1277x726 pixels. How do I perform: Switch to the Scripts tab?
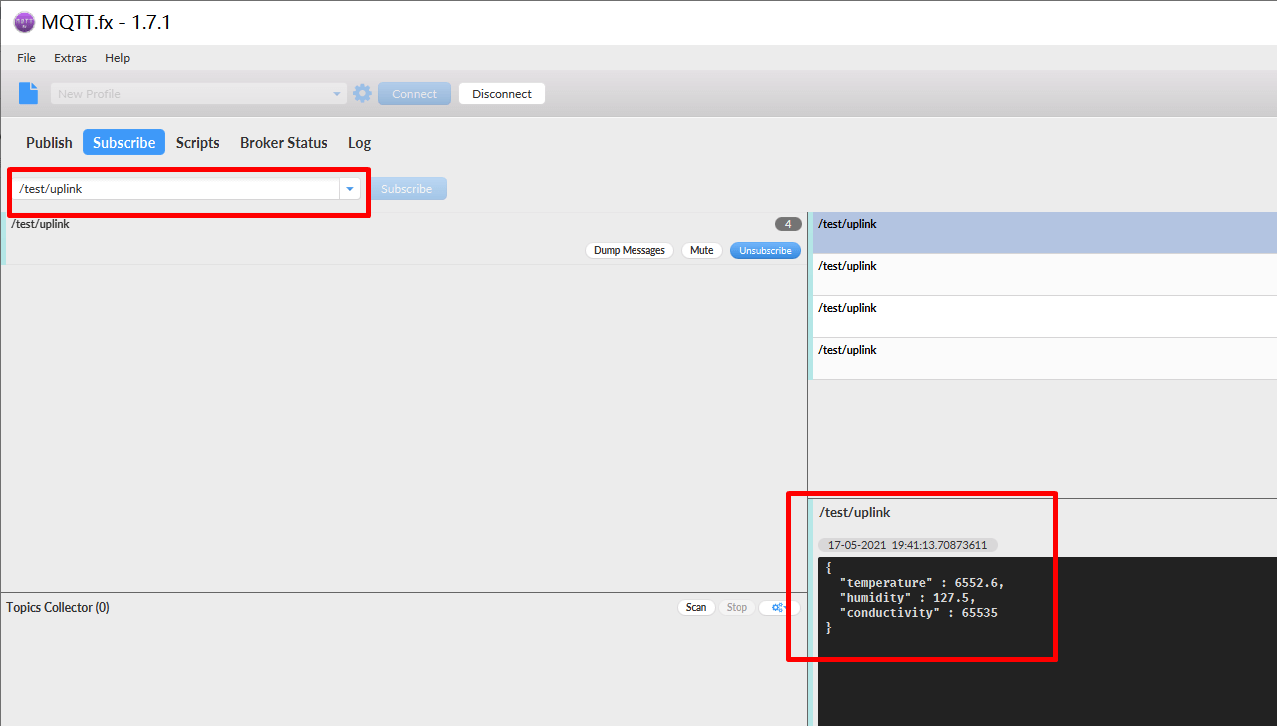click(197, 143)
